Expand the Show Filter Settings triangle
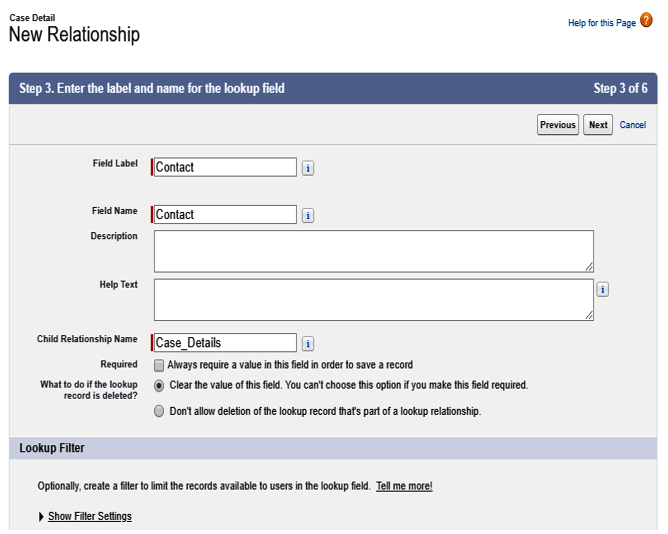The width and height of the screenshot is (668, 534). point(41,517)
